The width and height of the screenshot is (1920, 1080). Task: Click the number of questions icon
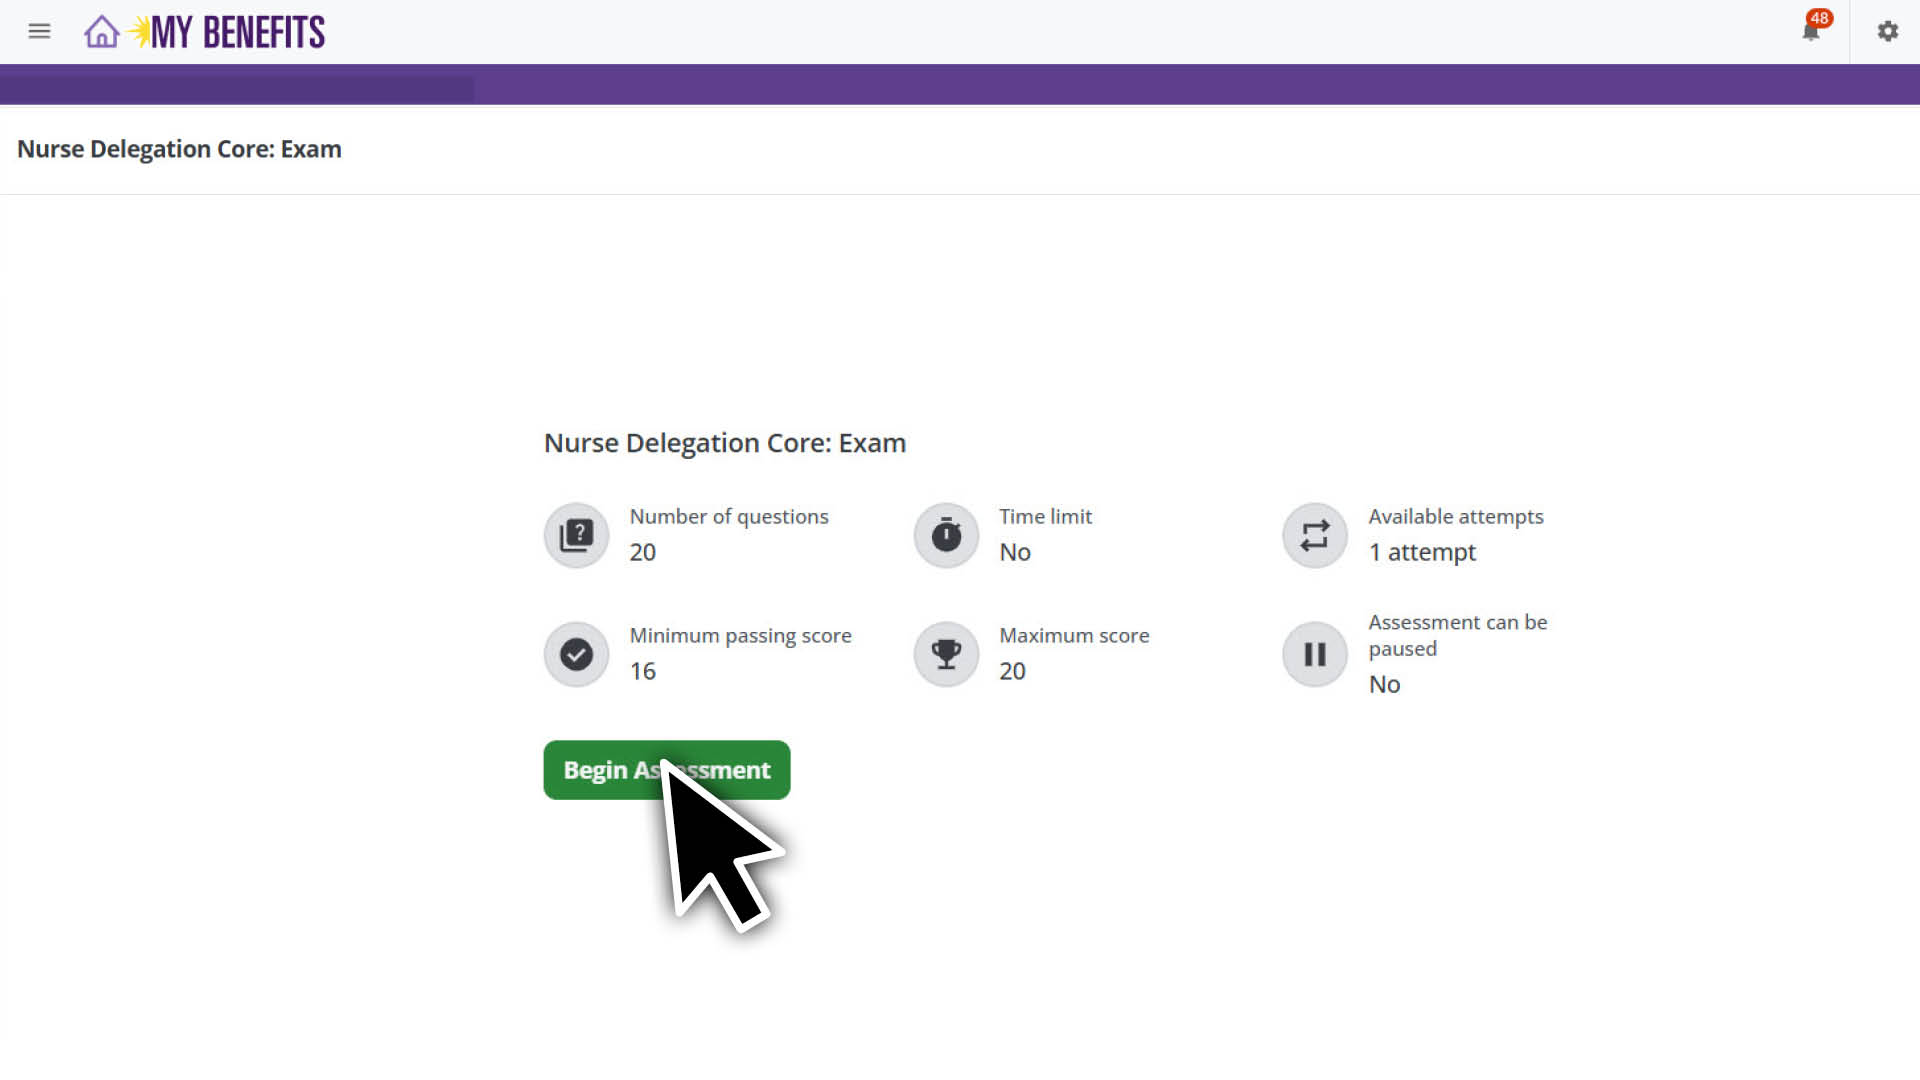tap(576, 535)
